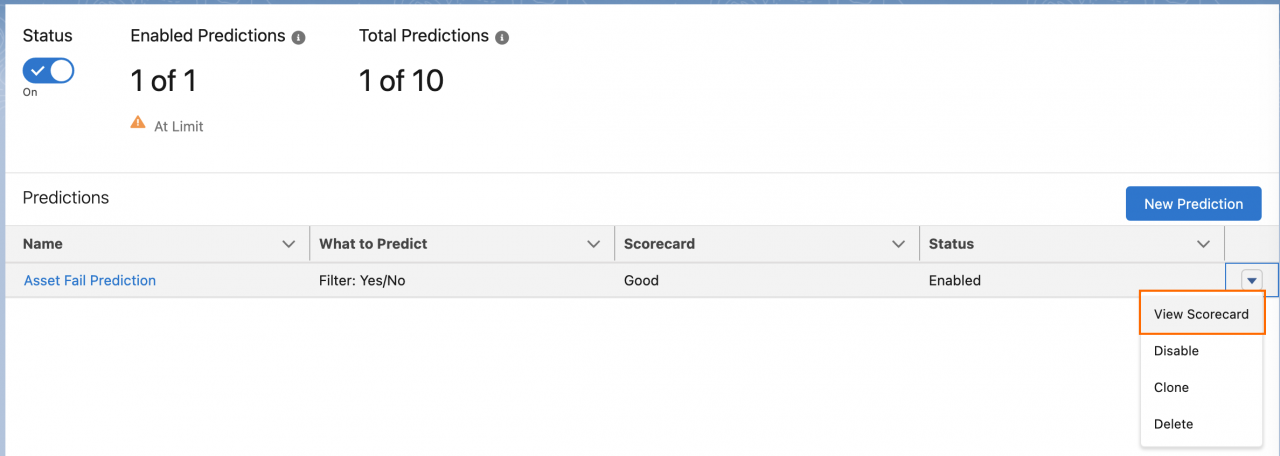
Task: Collapse the Asset Fail Prediction row actions menu
Action: (1251, 281)
